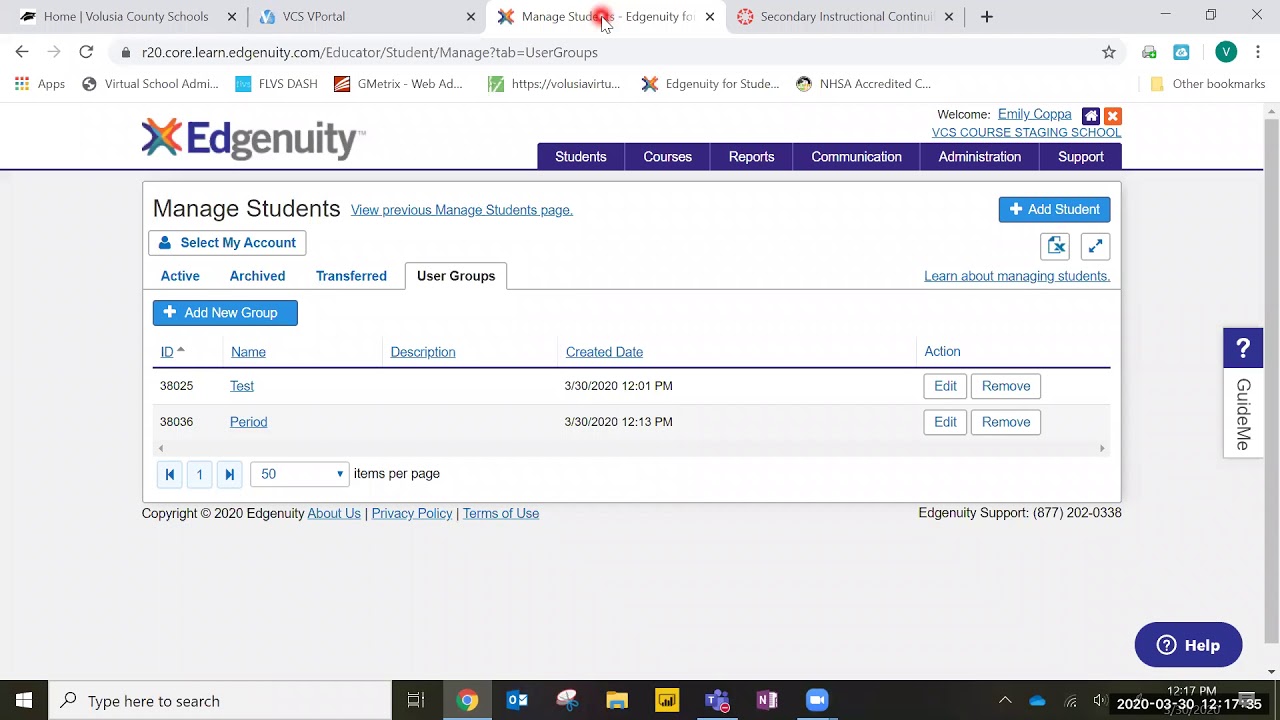1280x720 pixels.
Task: Click page number 1 in pager
Action: [x=200, y=474]
